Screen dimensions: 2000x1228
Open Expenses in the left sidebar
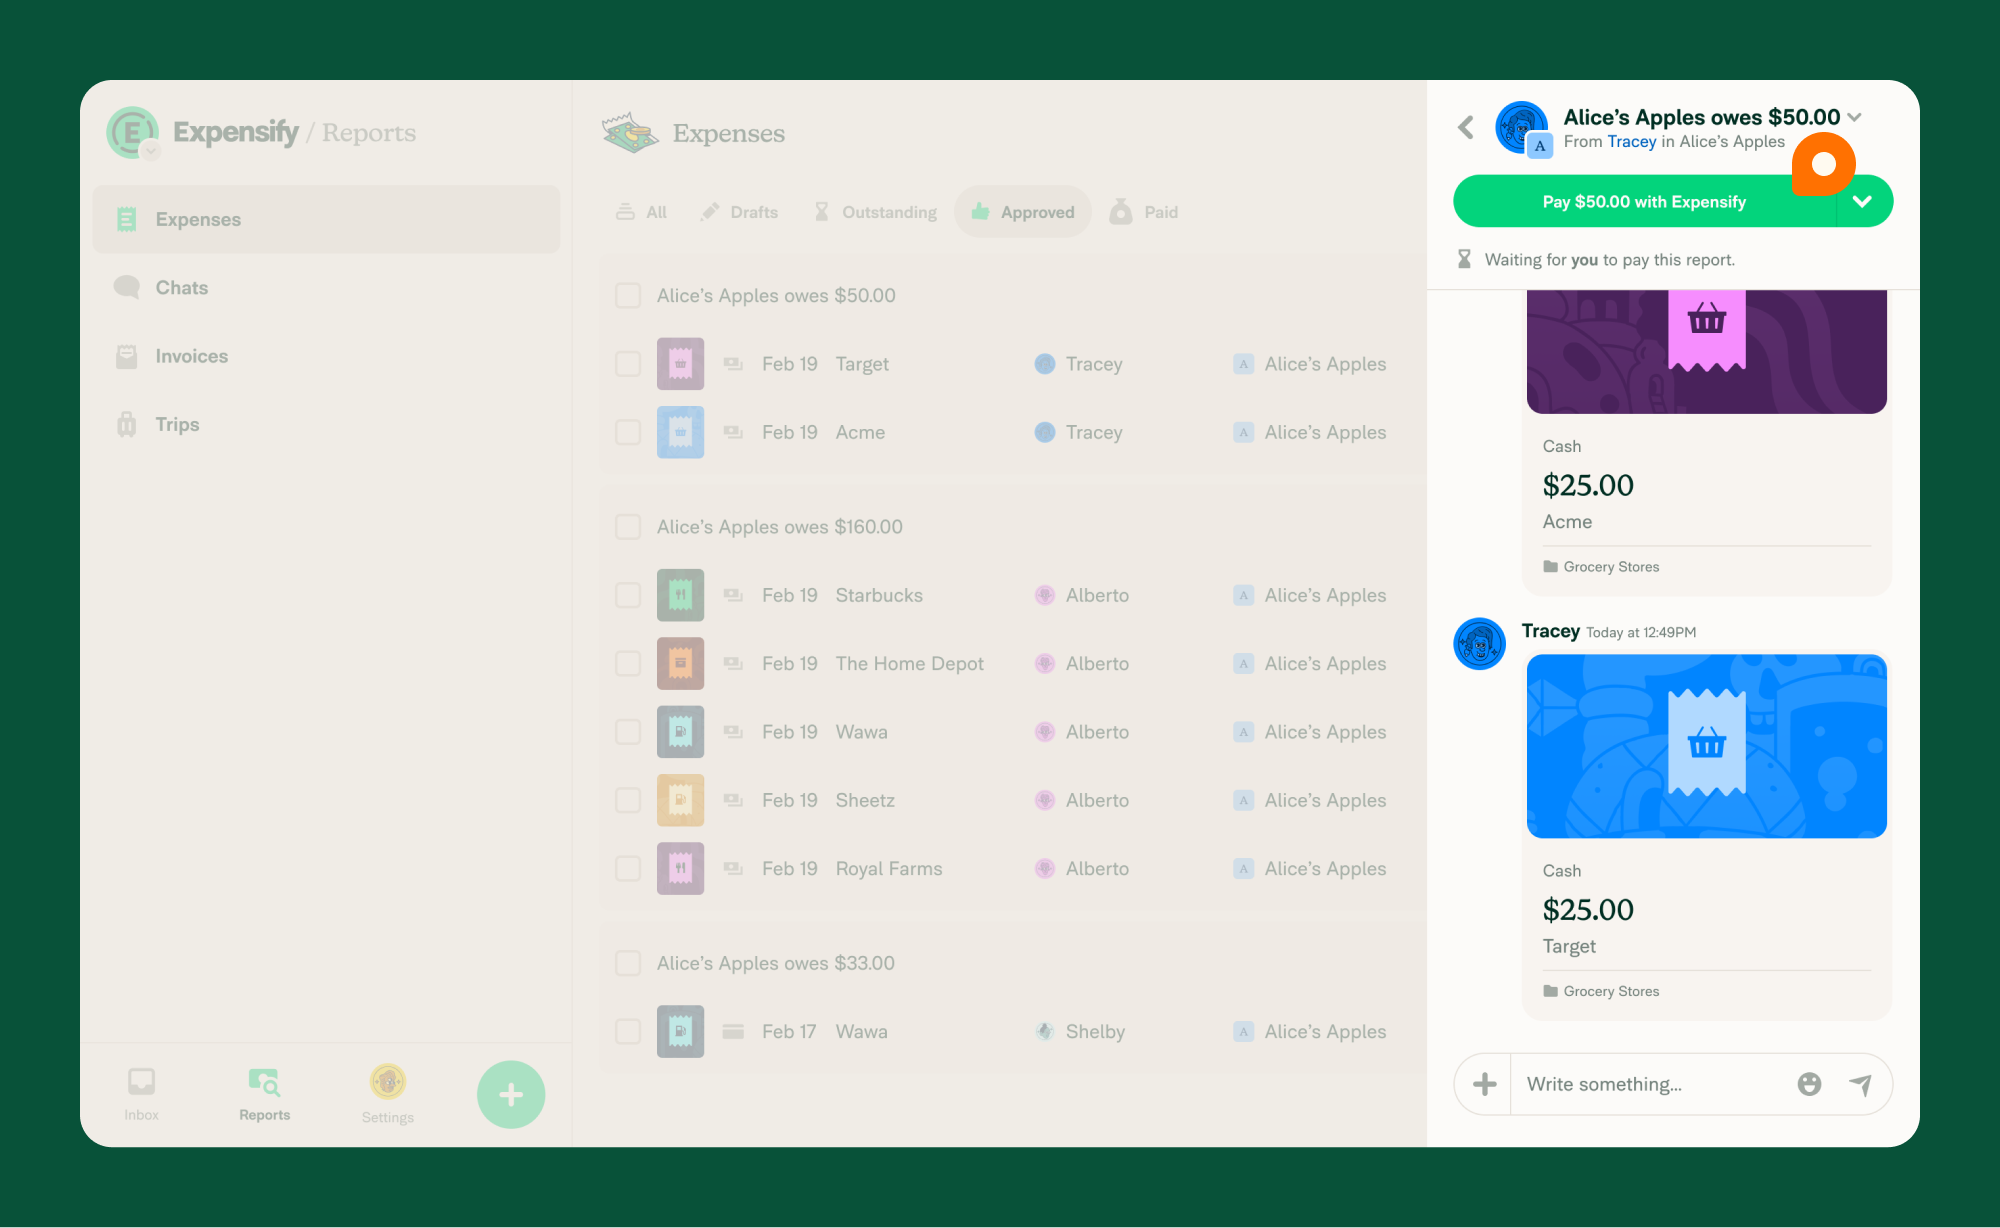(x=326, y=219)
